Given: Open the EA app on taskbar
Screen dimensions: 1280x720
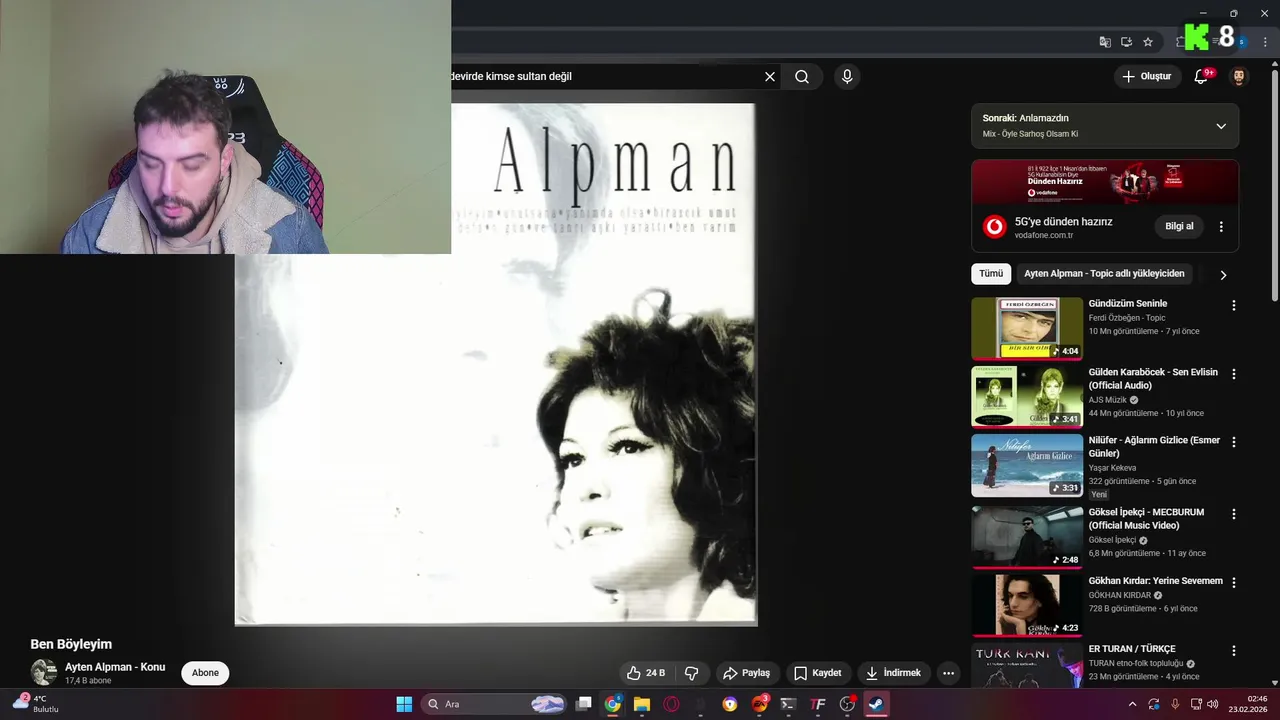Looking at the screenshot, I should pos(759,704).
